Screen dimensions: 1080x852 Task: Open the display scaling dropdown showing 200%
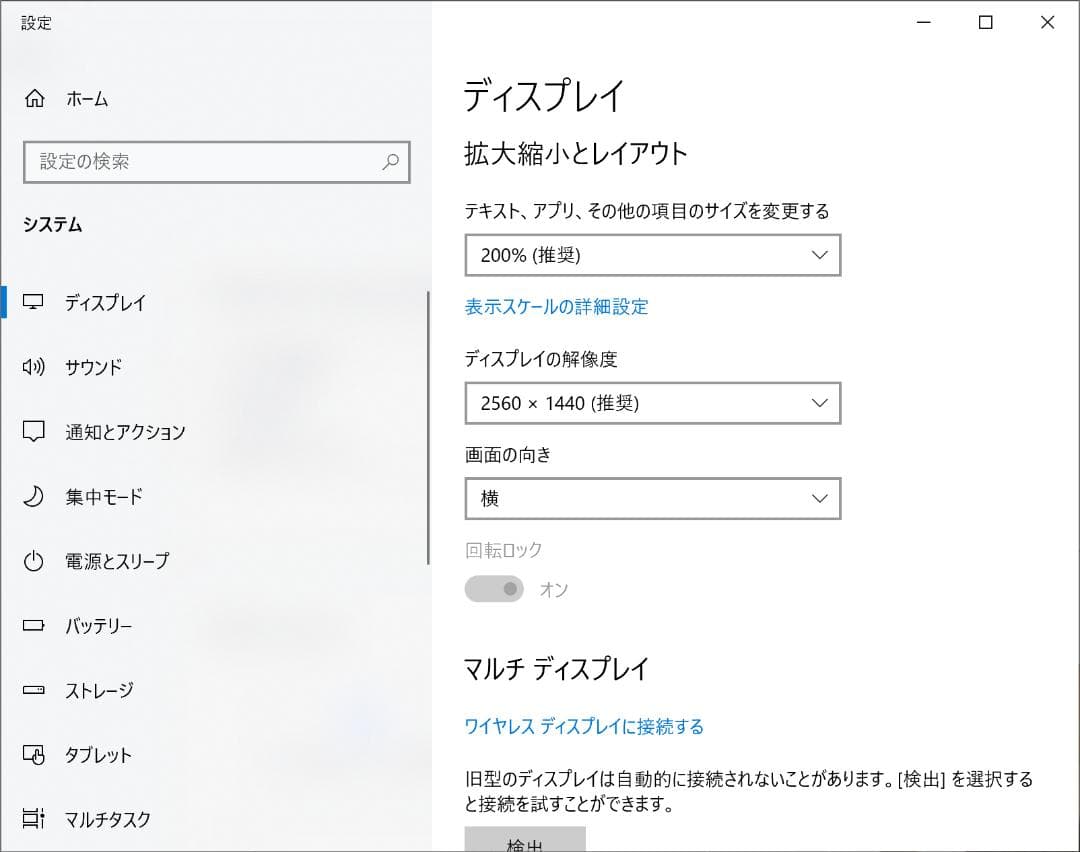click(652, 255)
